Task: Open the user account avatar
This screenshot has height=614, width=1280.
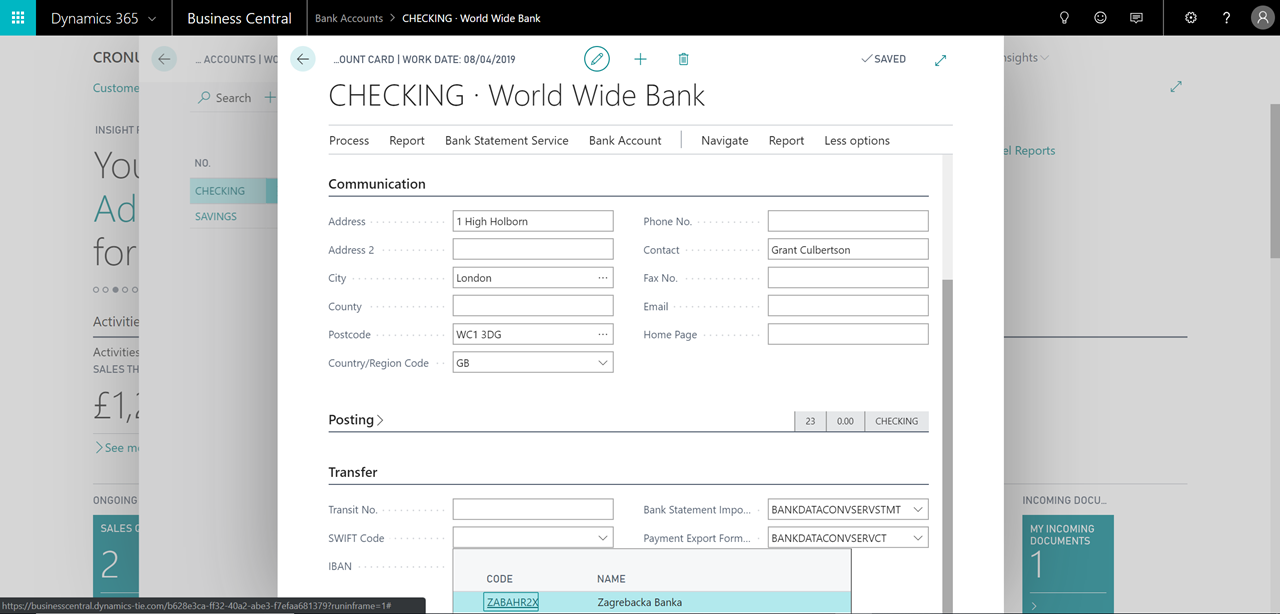Action: (x=1262, y=17)
